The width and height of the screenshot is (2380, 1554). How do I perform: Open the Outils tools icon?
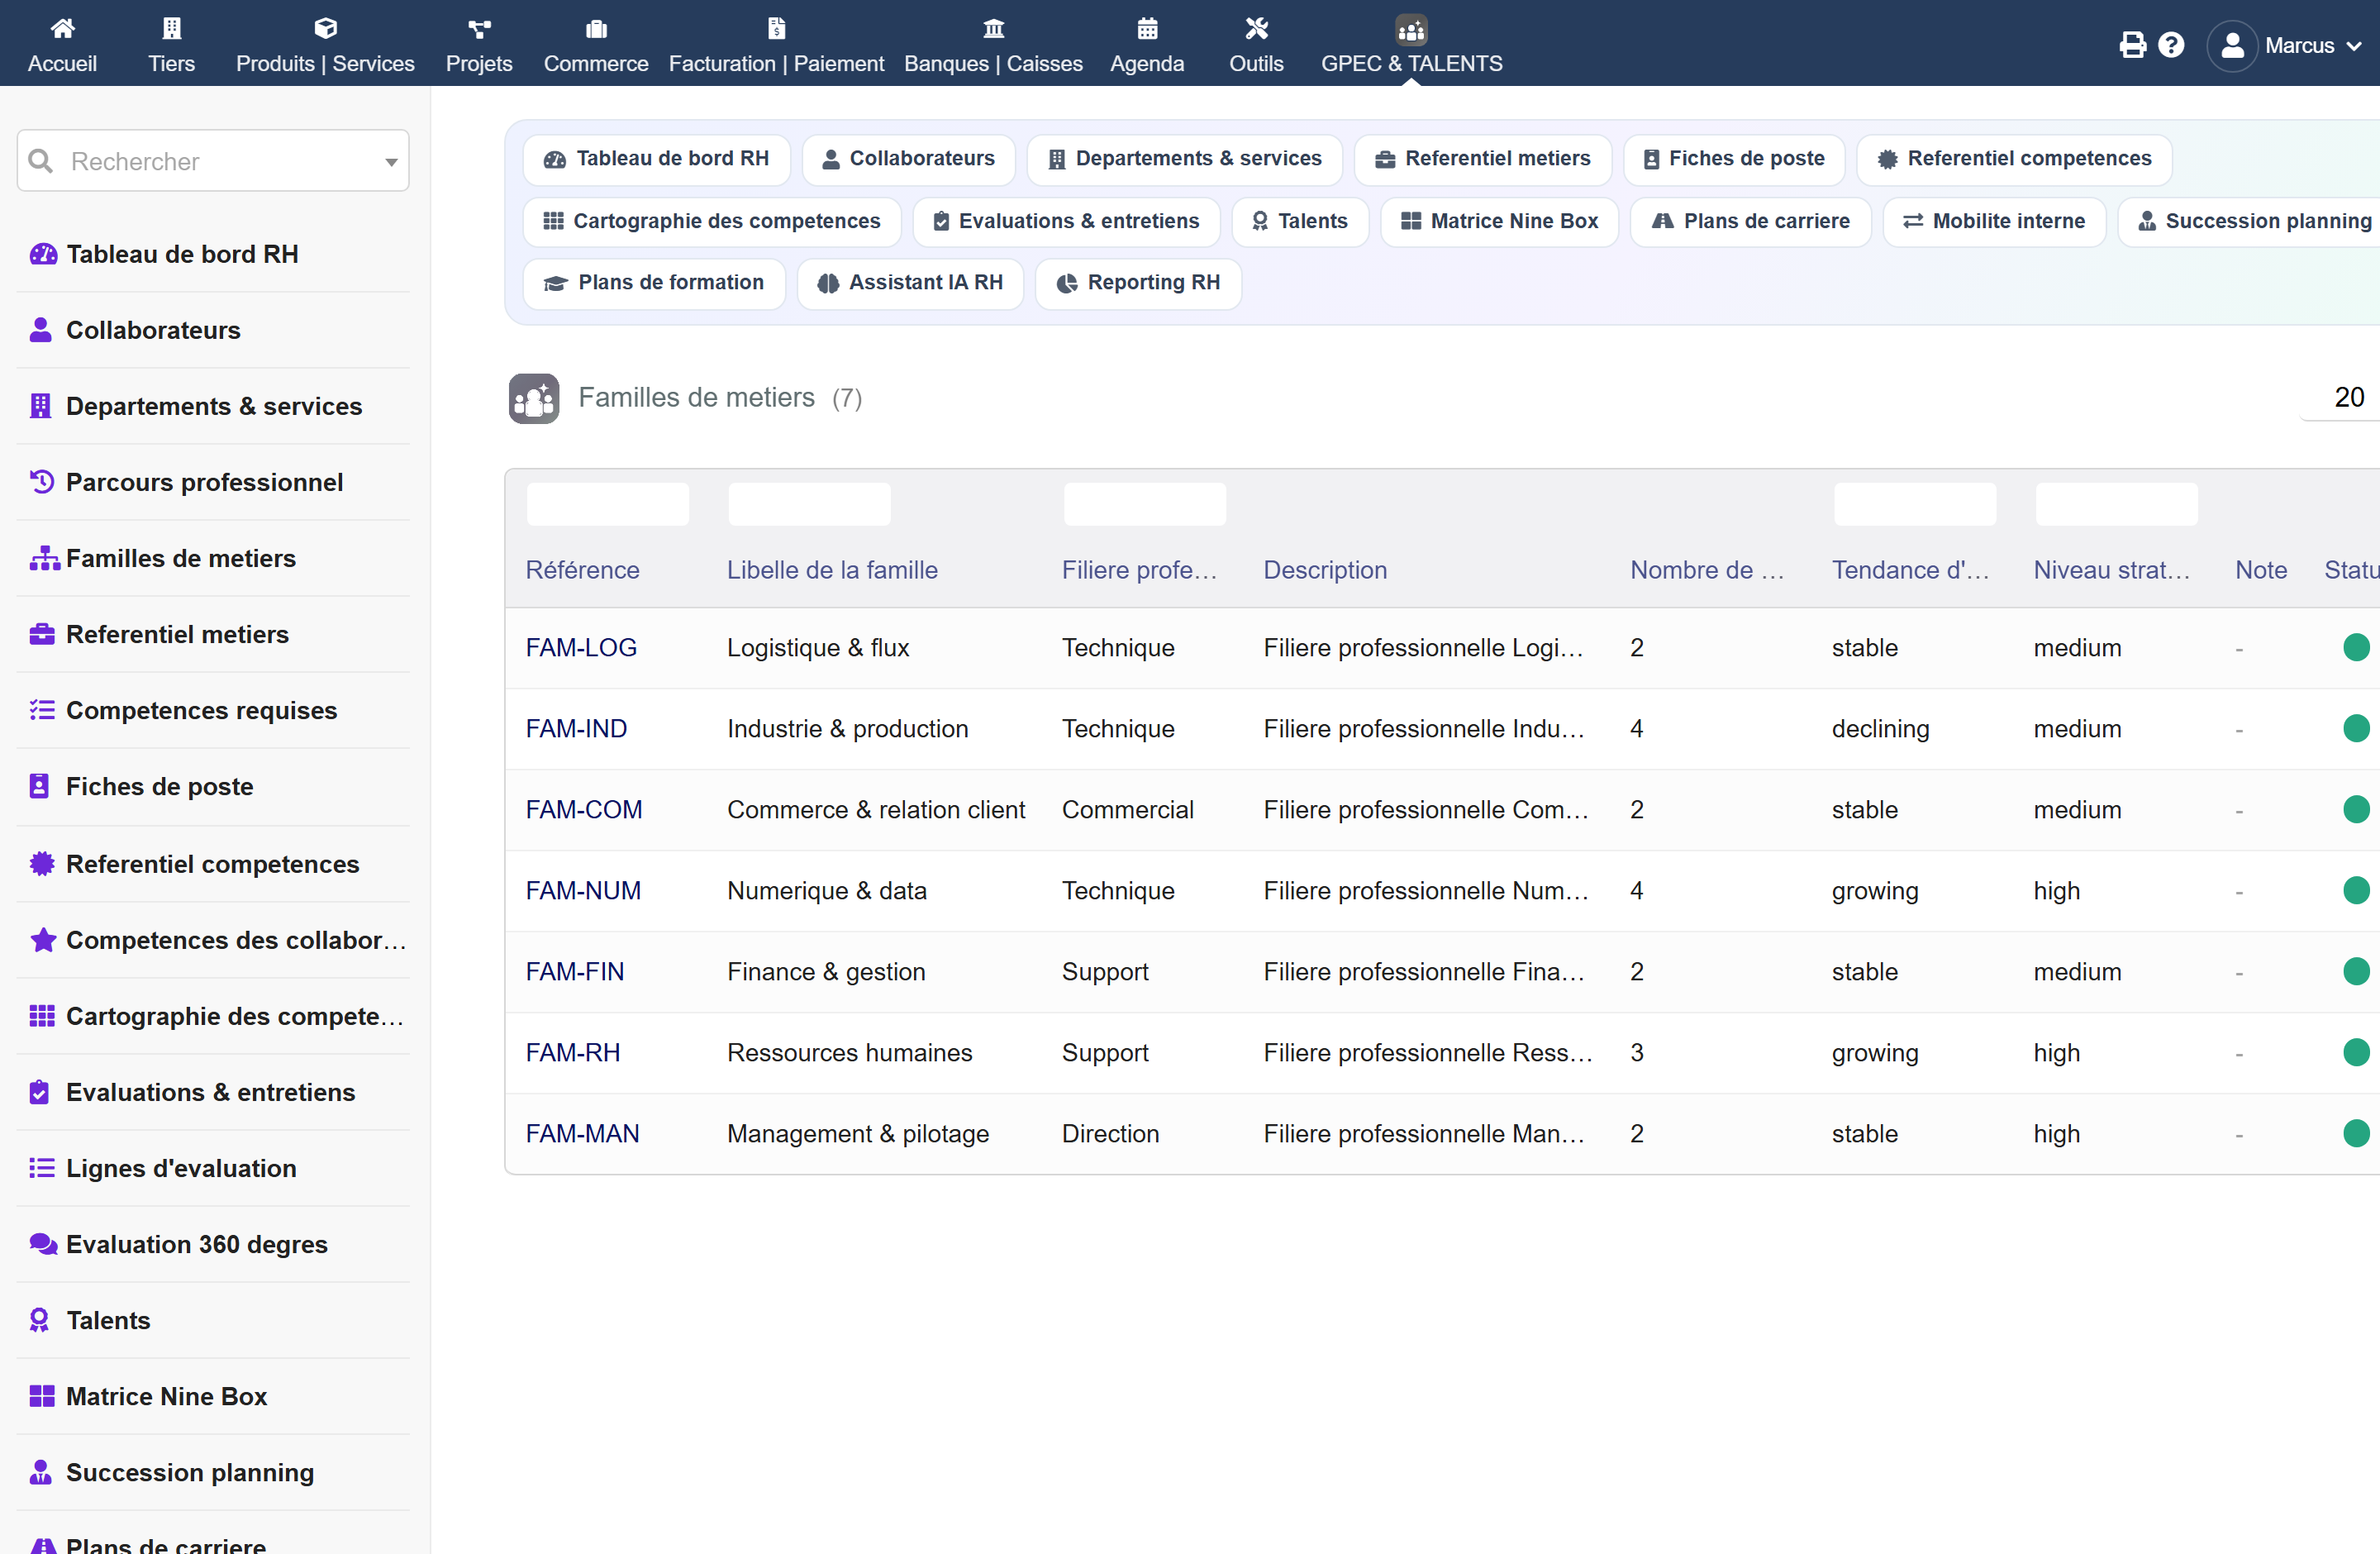(1256, 28)
